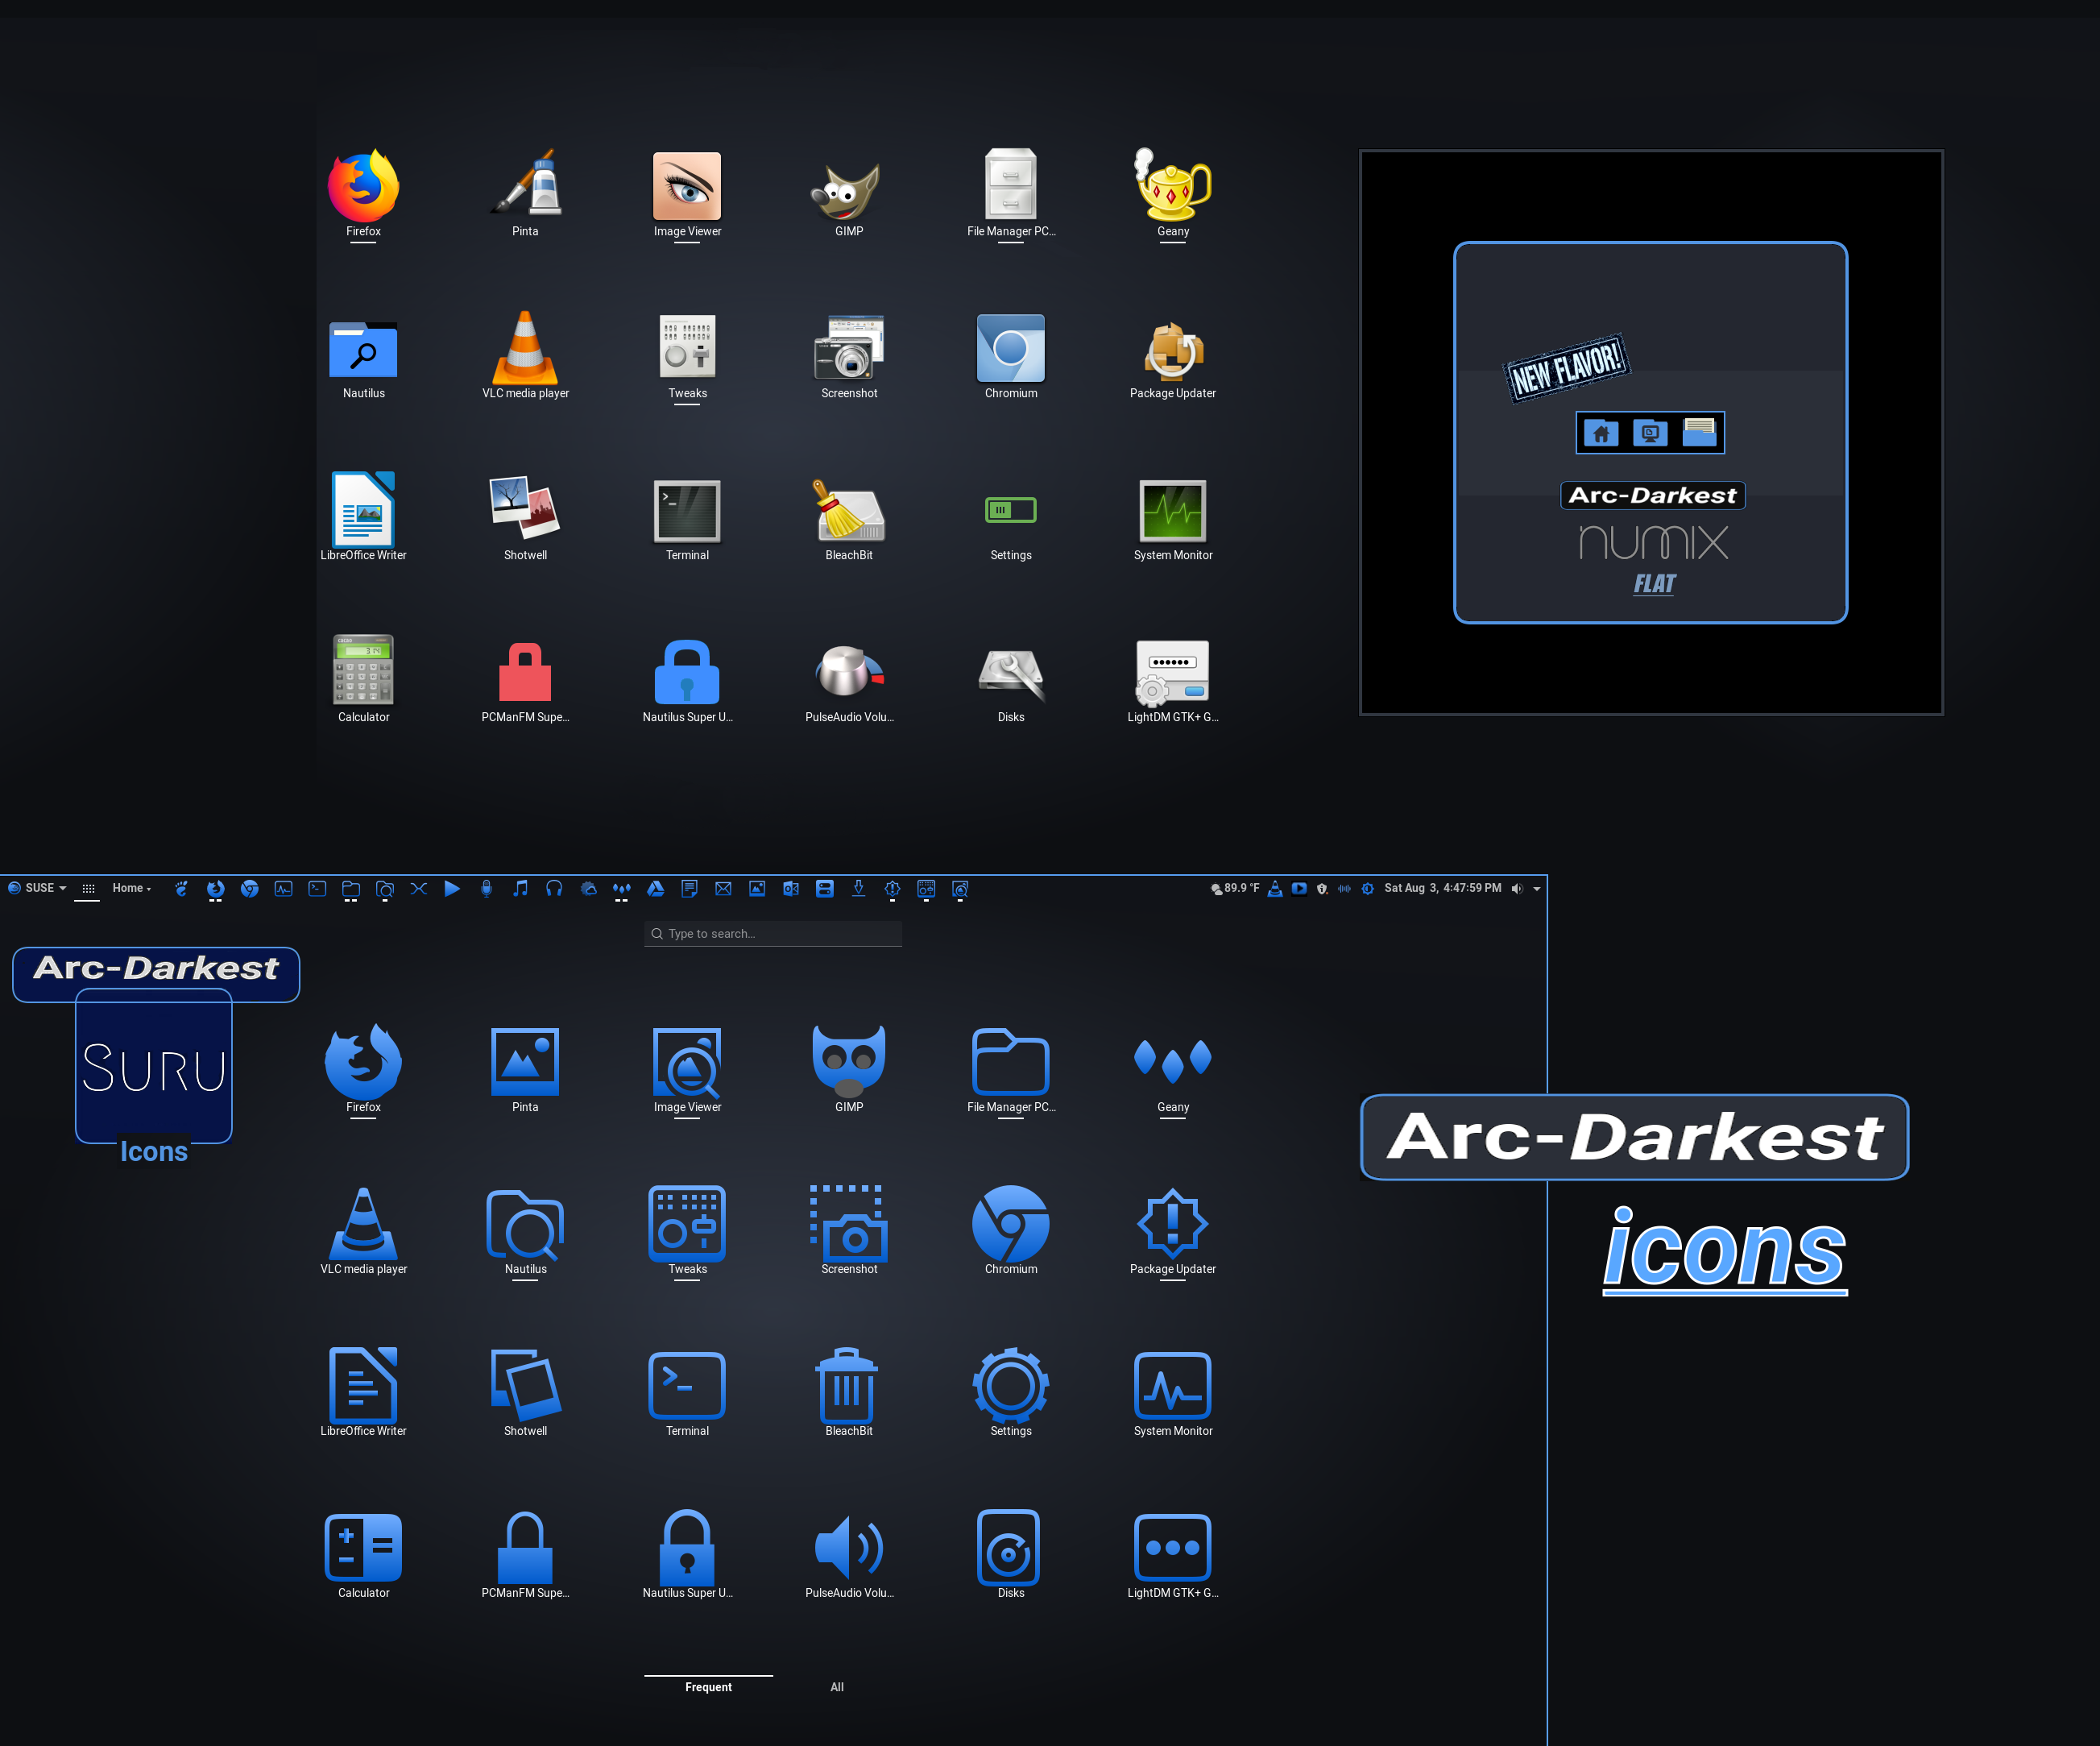2100x1746 pixels.
Task: Open colorful Pinta paintbrush icon
Action: [525, 183]
